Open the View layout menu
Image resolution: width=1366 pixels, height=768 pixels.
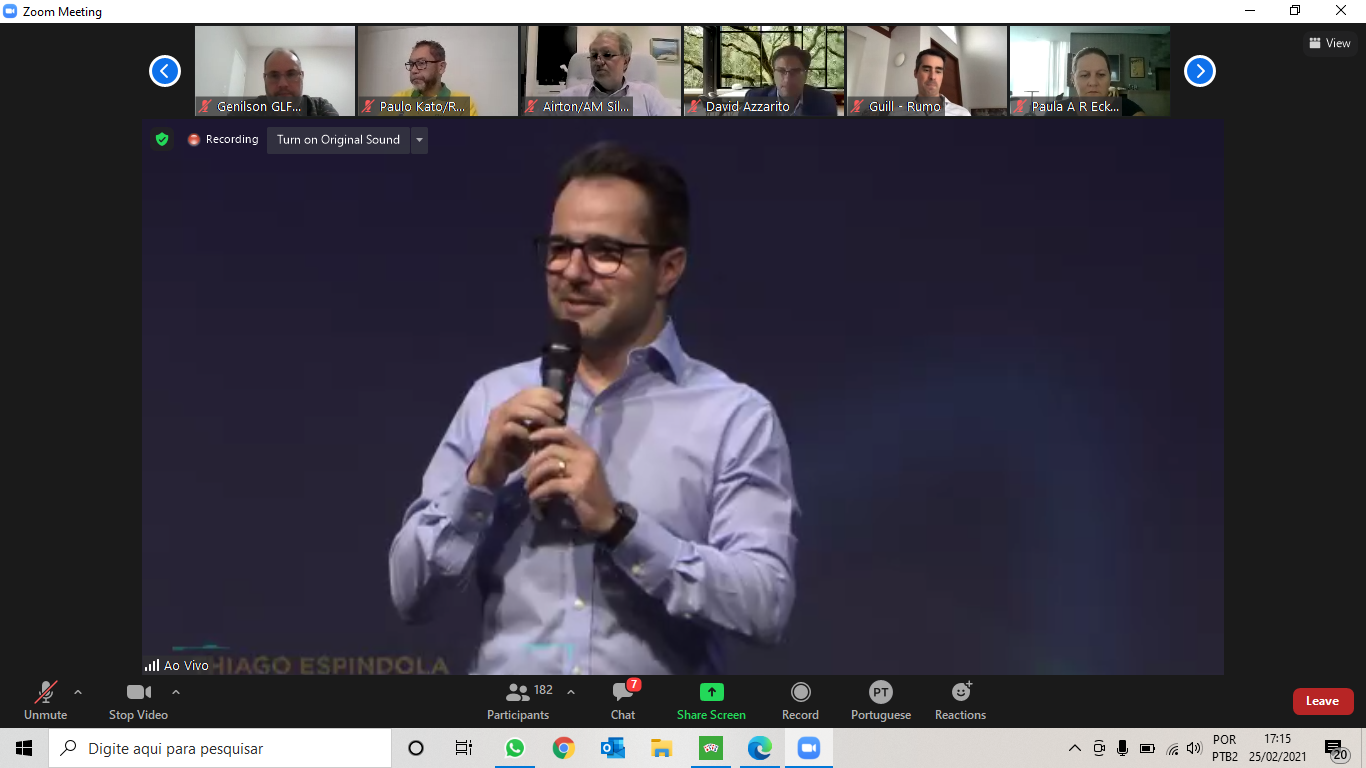pos(1329,43)
